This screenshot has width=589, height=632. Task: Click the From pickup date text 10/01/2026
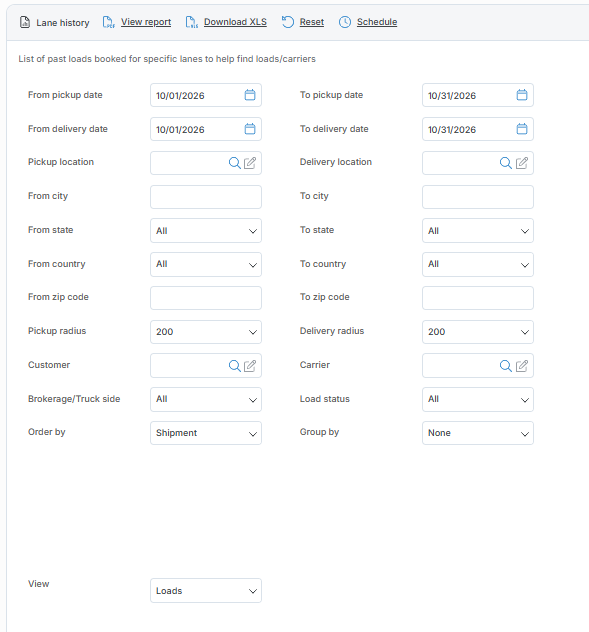point(180,96)
